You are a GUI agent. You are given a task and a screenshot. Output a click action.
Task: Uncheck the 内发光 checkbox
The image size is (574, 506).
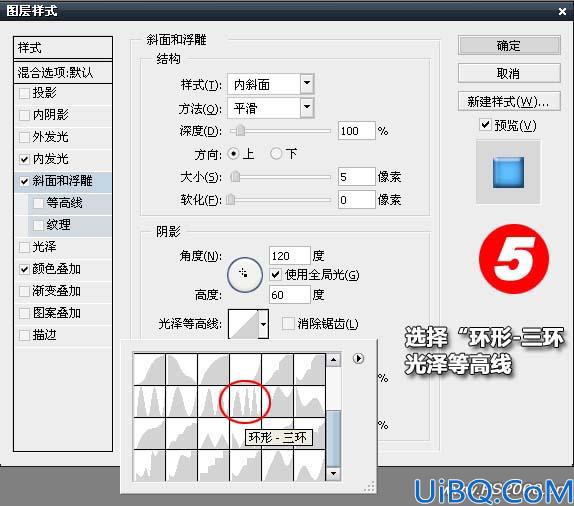click(x=24, y=159)
